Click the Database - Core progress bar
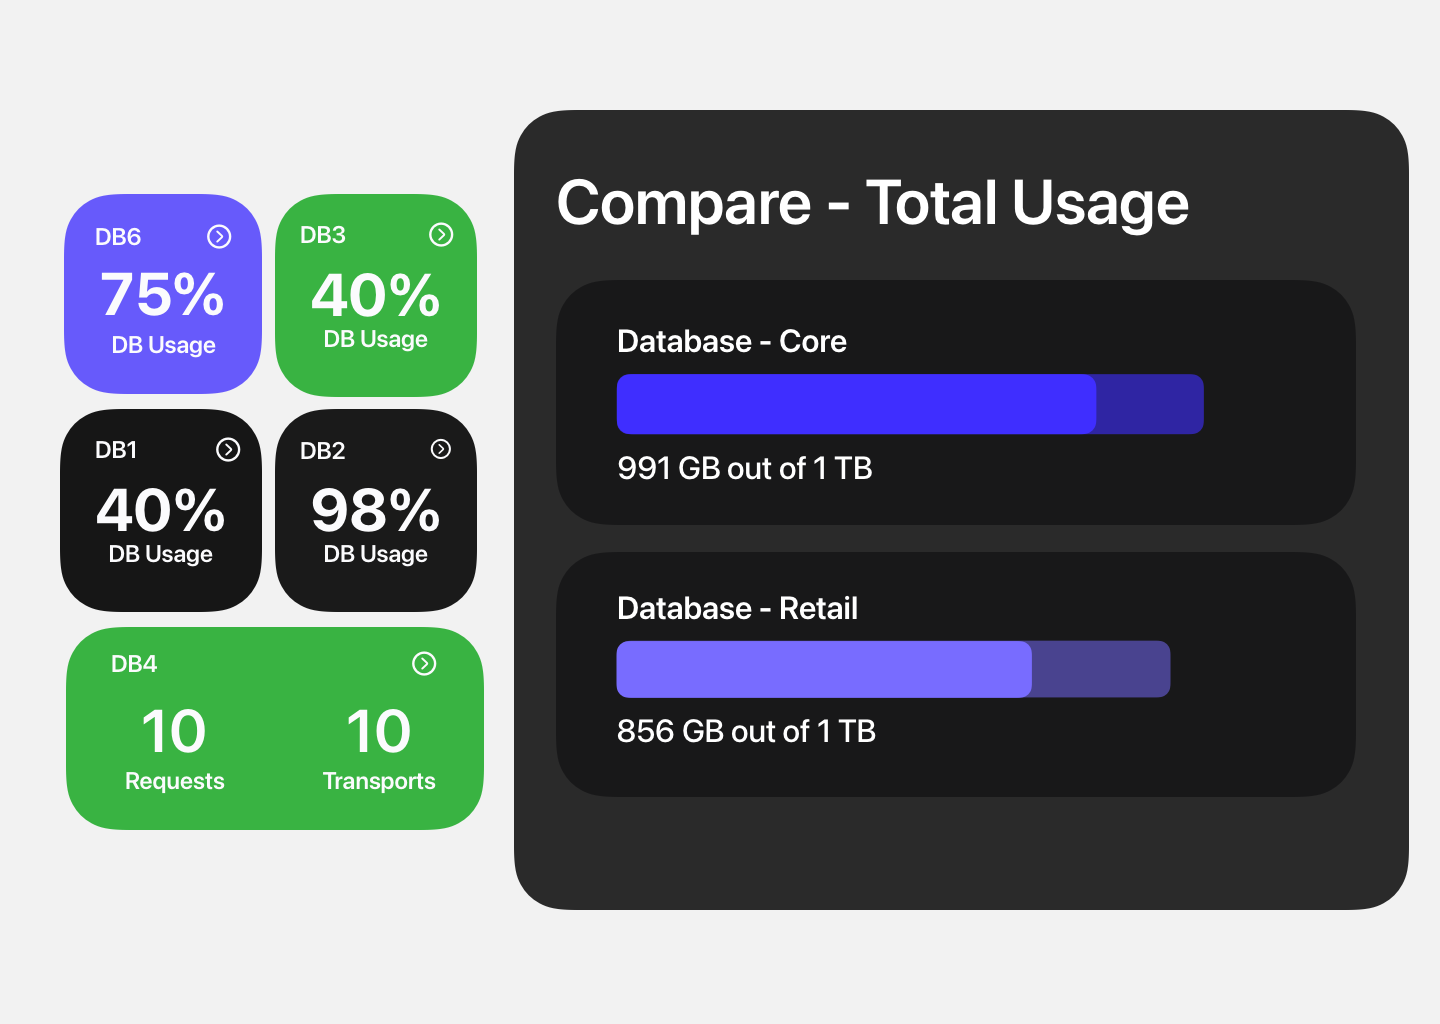Screen dimensions: 1440x1024 coord(910,403)
